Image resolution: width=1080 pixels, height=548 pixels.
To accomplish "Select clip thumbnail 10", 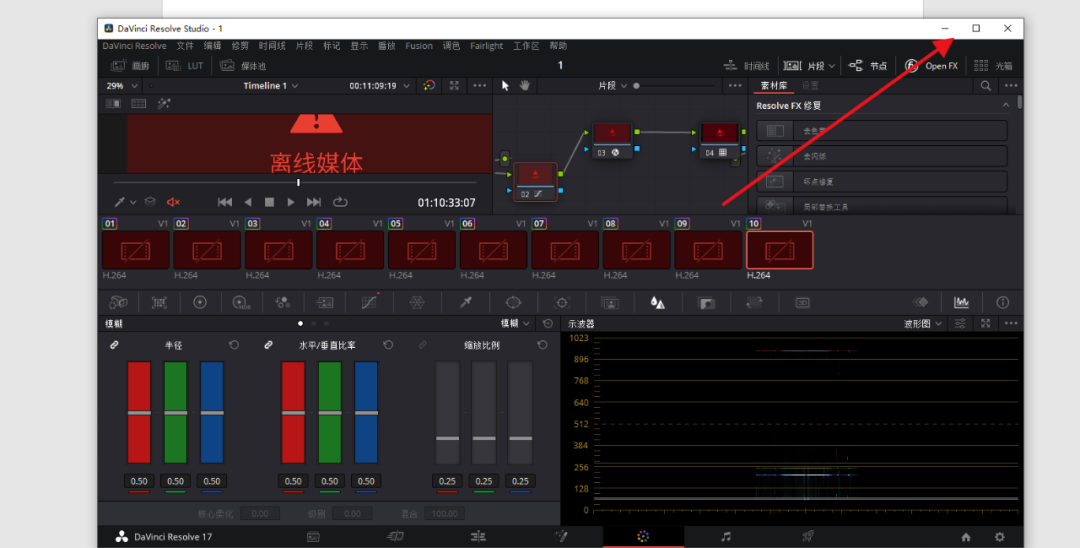I will [x=780, y=250].
